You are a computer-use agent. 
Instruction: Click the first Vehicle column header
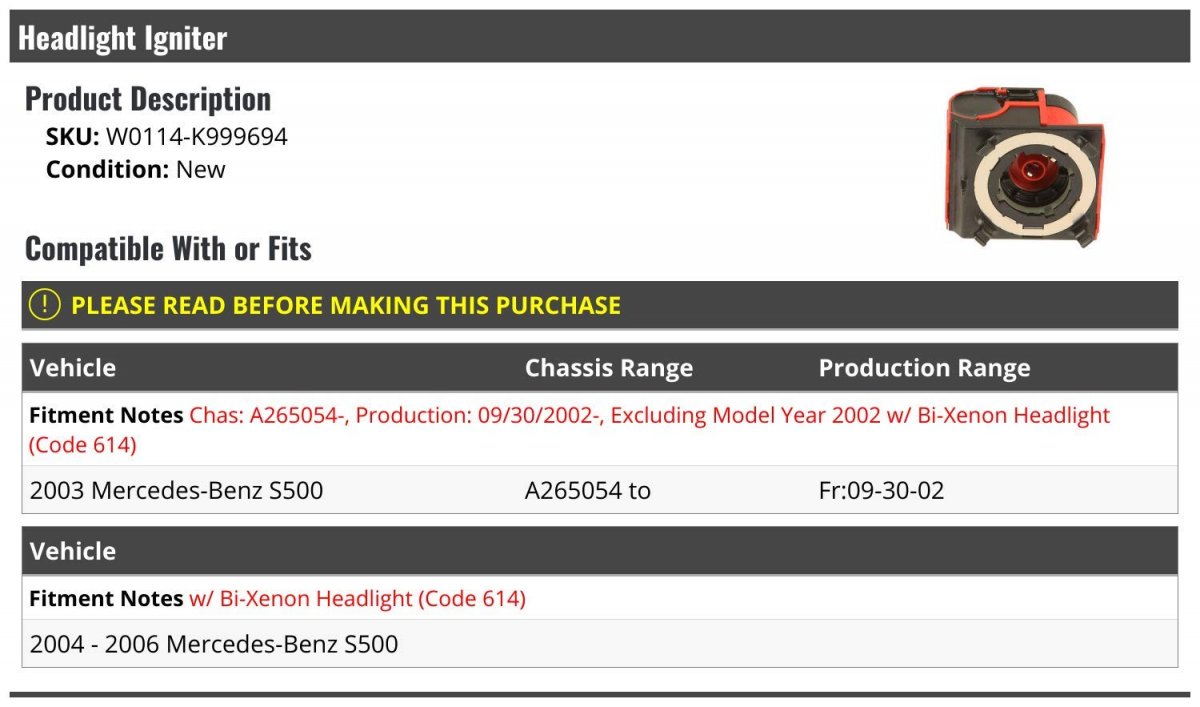click(x=73, y=368)
